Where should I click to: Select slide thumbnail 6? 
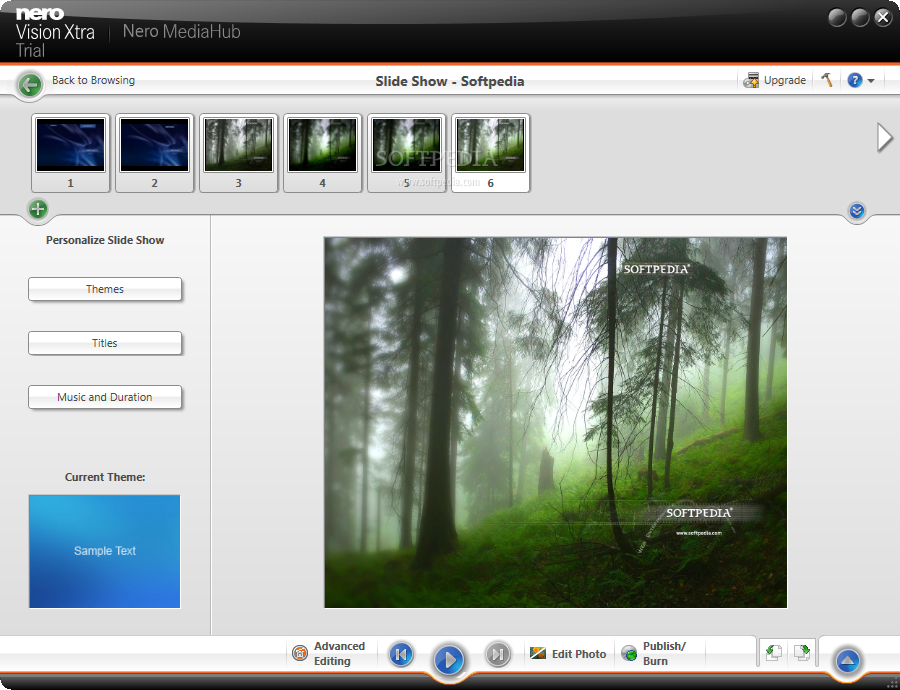point(490,153)
